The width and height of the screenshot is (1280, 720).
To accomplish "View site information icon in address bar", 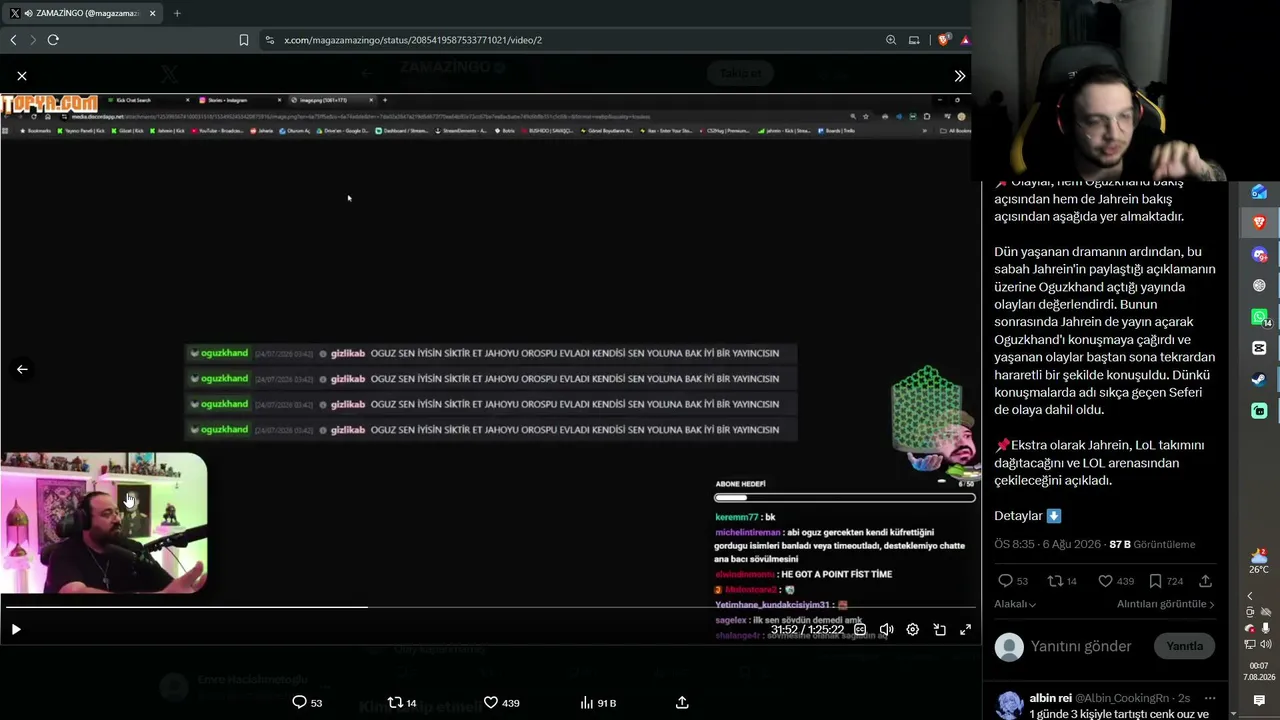I will pyautogui.click(x=269, y=40).
